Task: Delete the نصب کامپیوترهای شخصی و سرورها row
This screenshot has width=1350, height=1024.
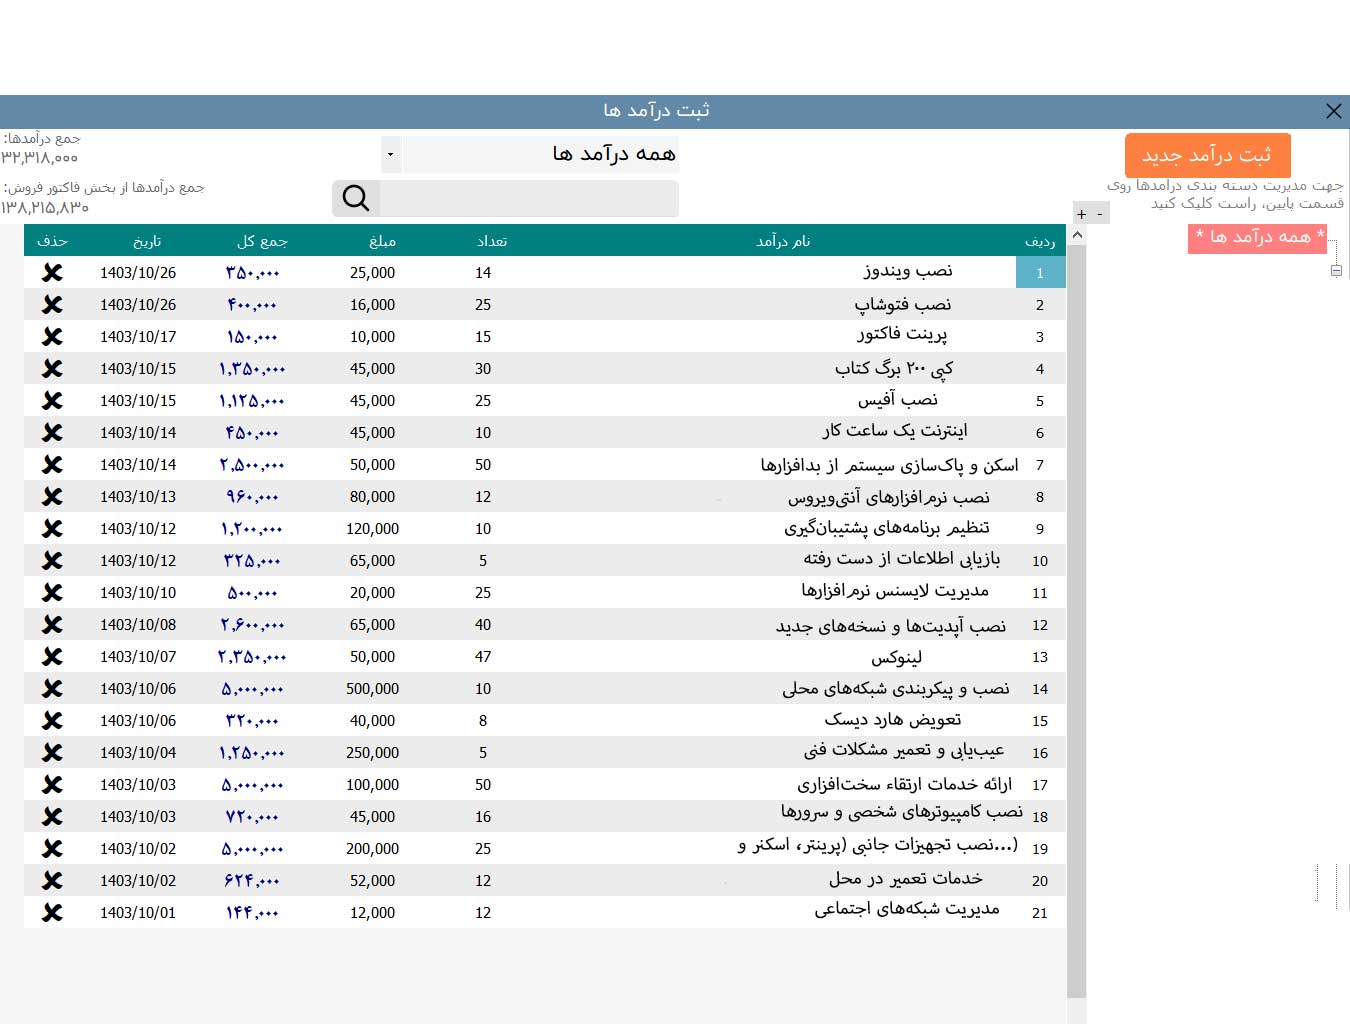Action: pos(52,816)
